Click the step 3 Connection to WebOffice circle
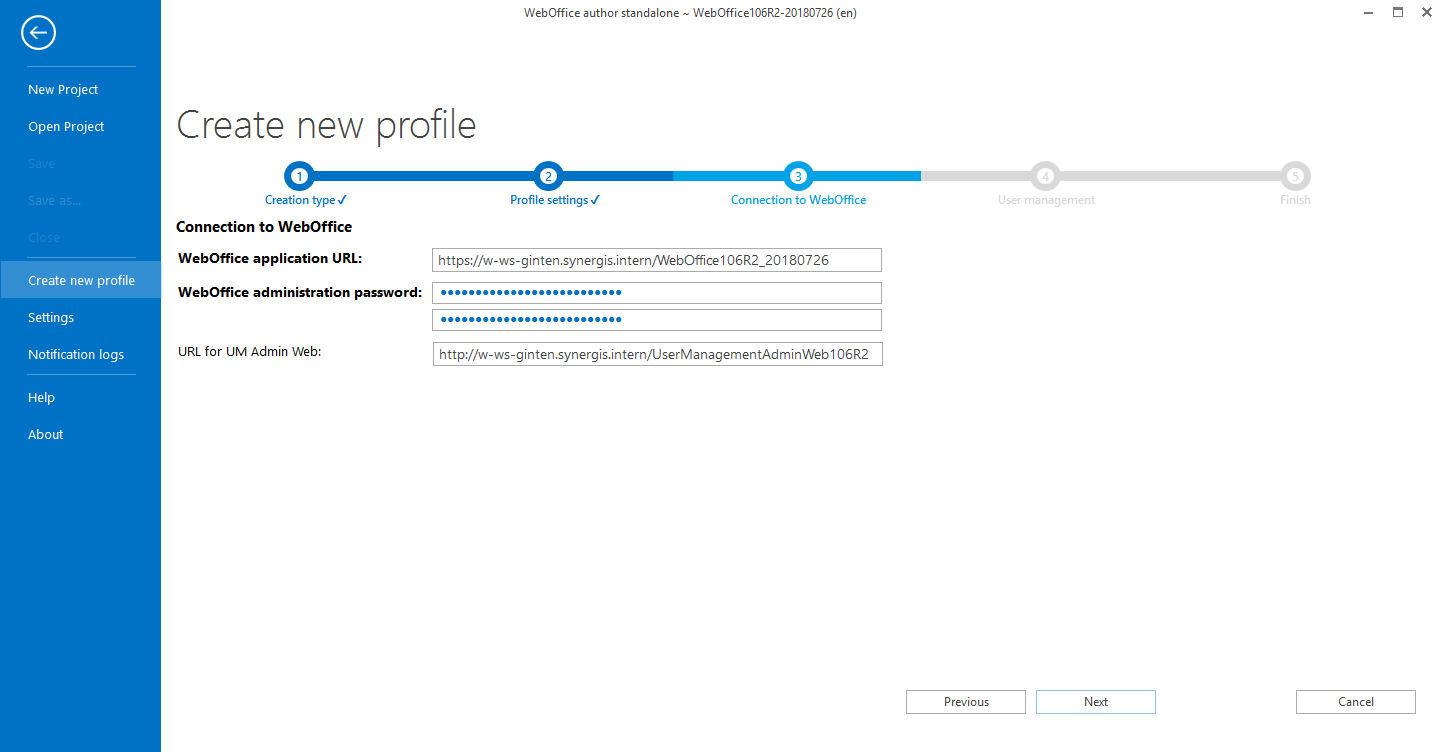This screenshot has width=1439, height=752. (798, 175)
